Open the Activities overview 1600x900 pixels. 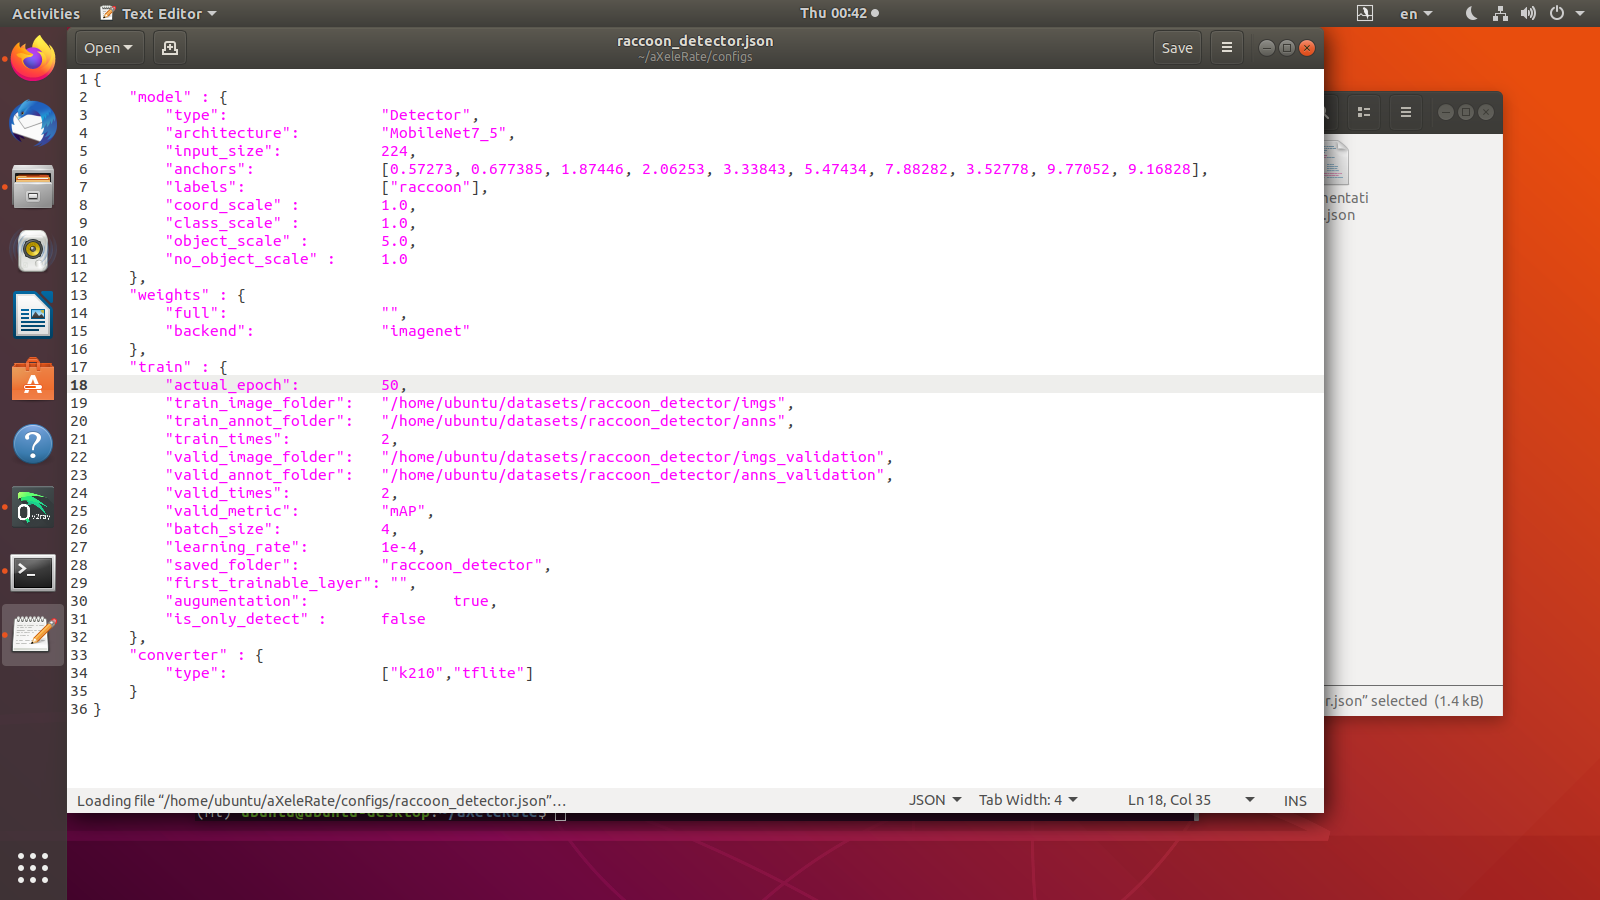click(46, 13)
